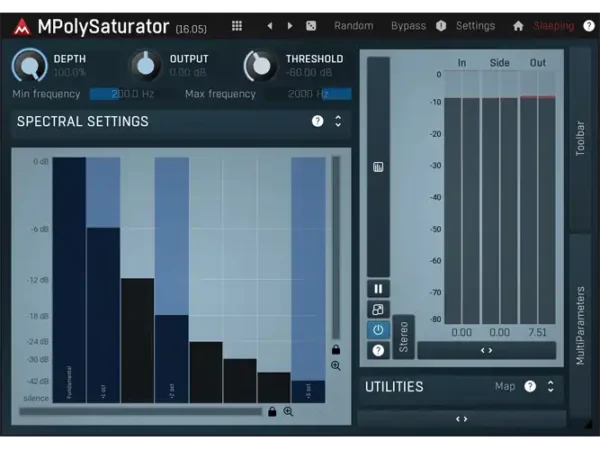The width and height of the screenshot is (600, 450).
Task: Click the Depth value 100.0%
Action: [70, 72]
